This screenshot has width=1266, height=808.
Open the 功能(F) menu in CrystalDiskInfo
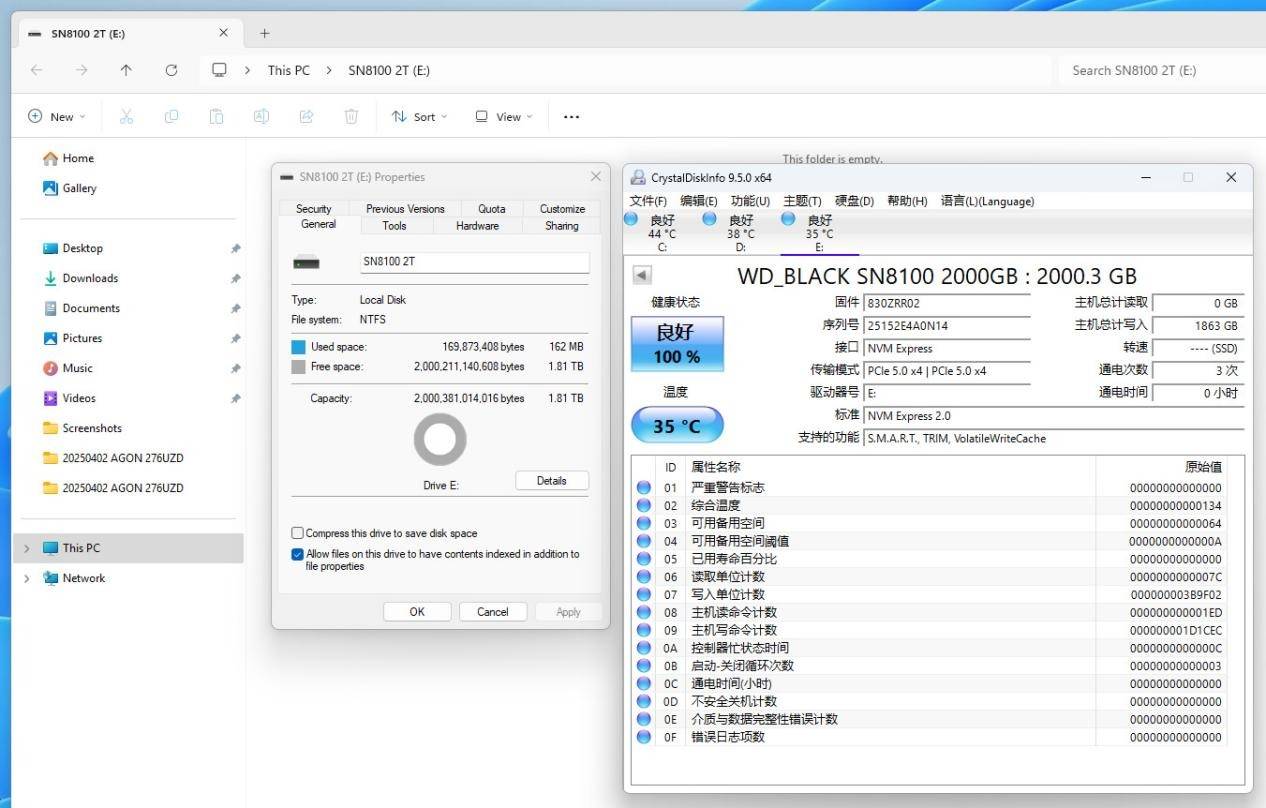(x=750, y=201)
